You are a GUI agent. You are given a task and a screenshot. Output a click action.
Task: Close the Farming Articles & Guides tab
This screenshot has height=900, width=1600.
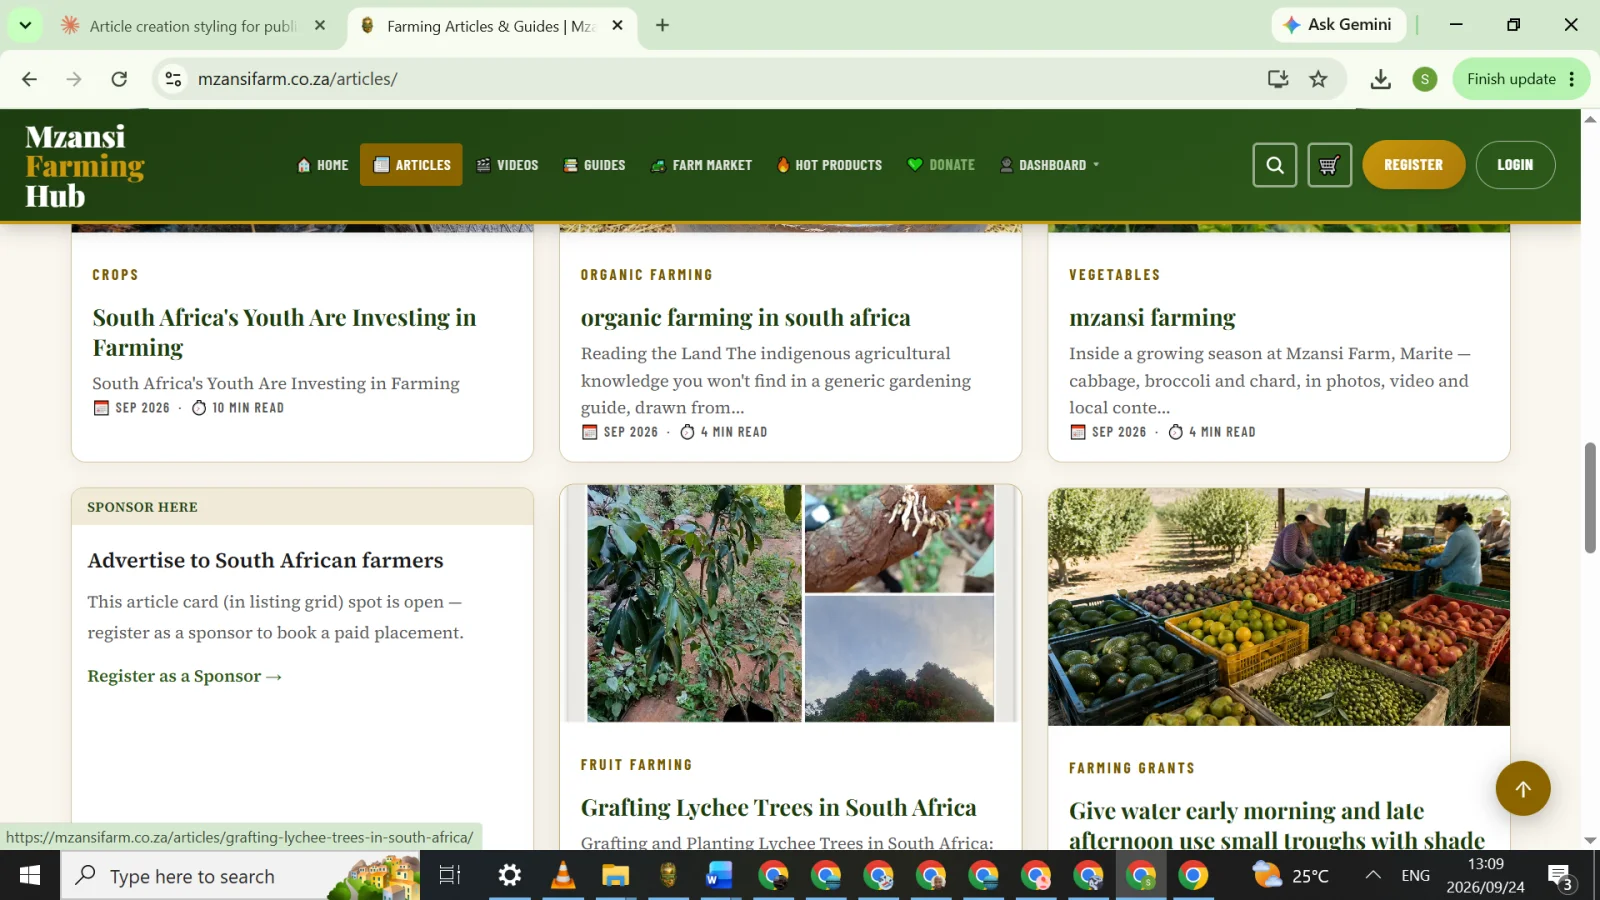pyautogui.click(x=617, y=25)
